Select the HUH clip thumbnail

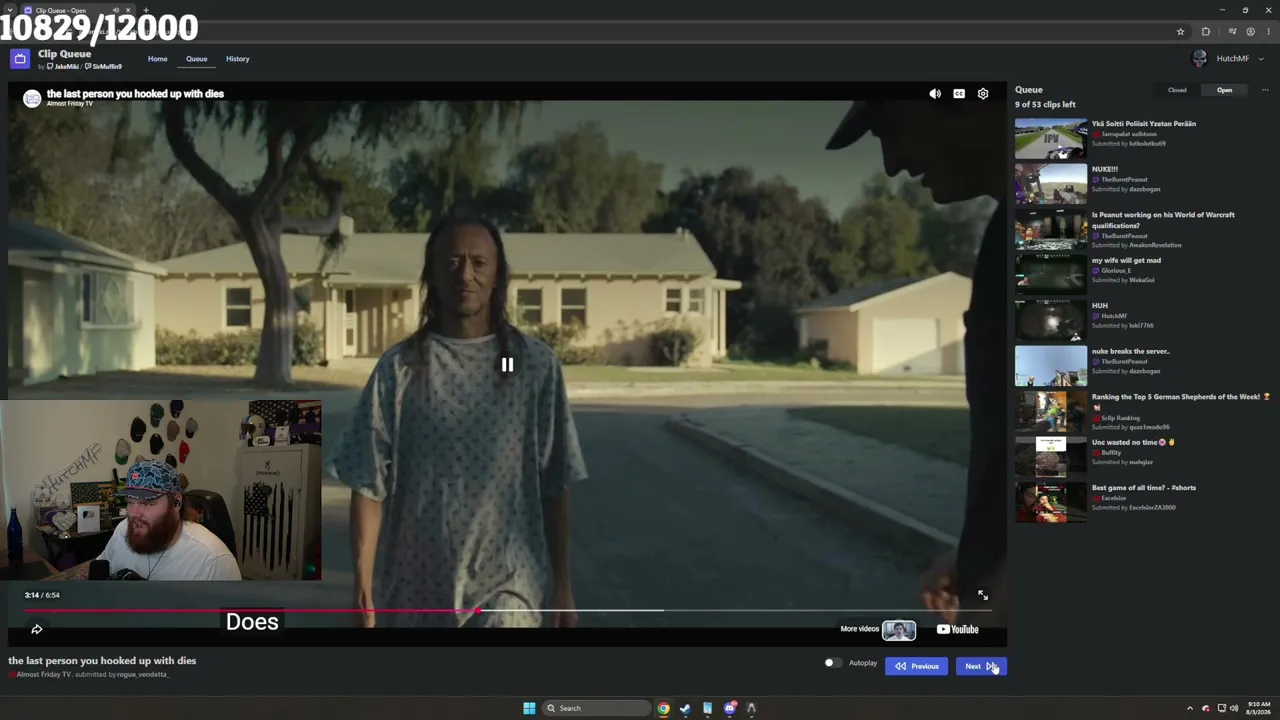coord(1051,321)
